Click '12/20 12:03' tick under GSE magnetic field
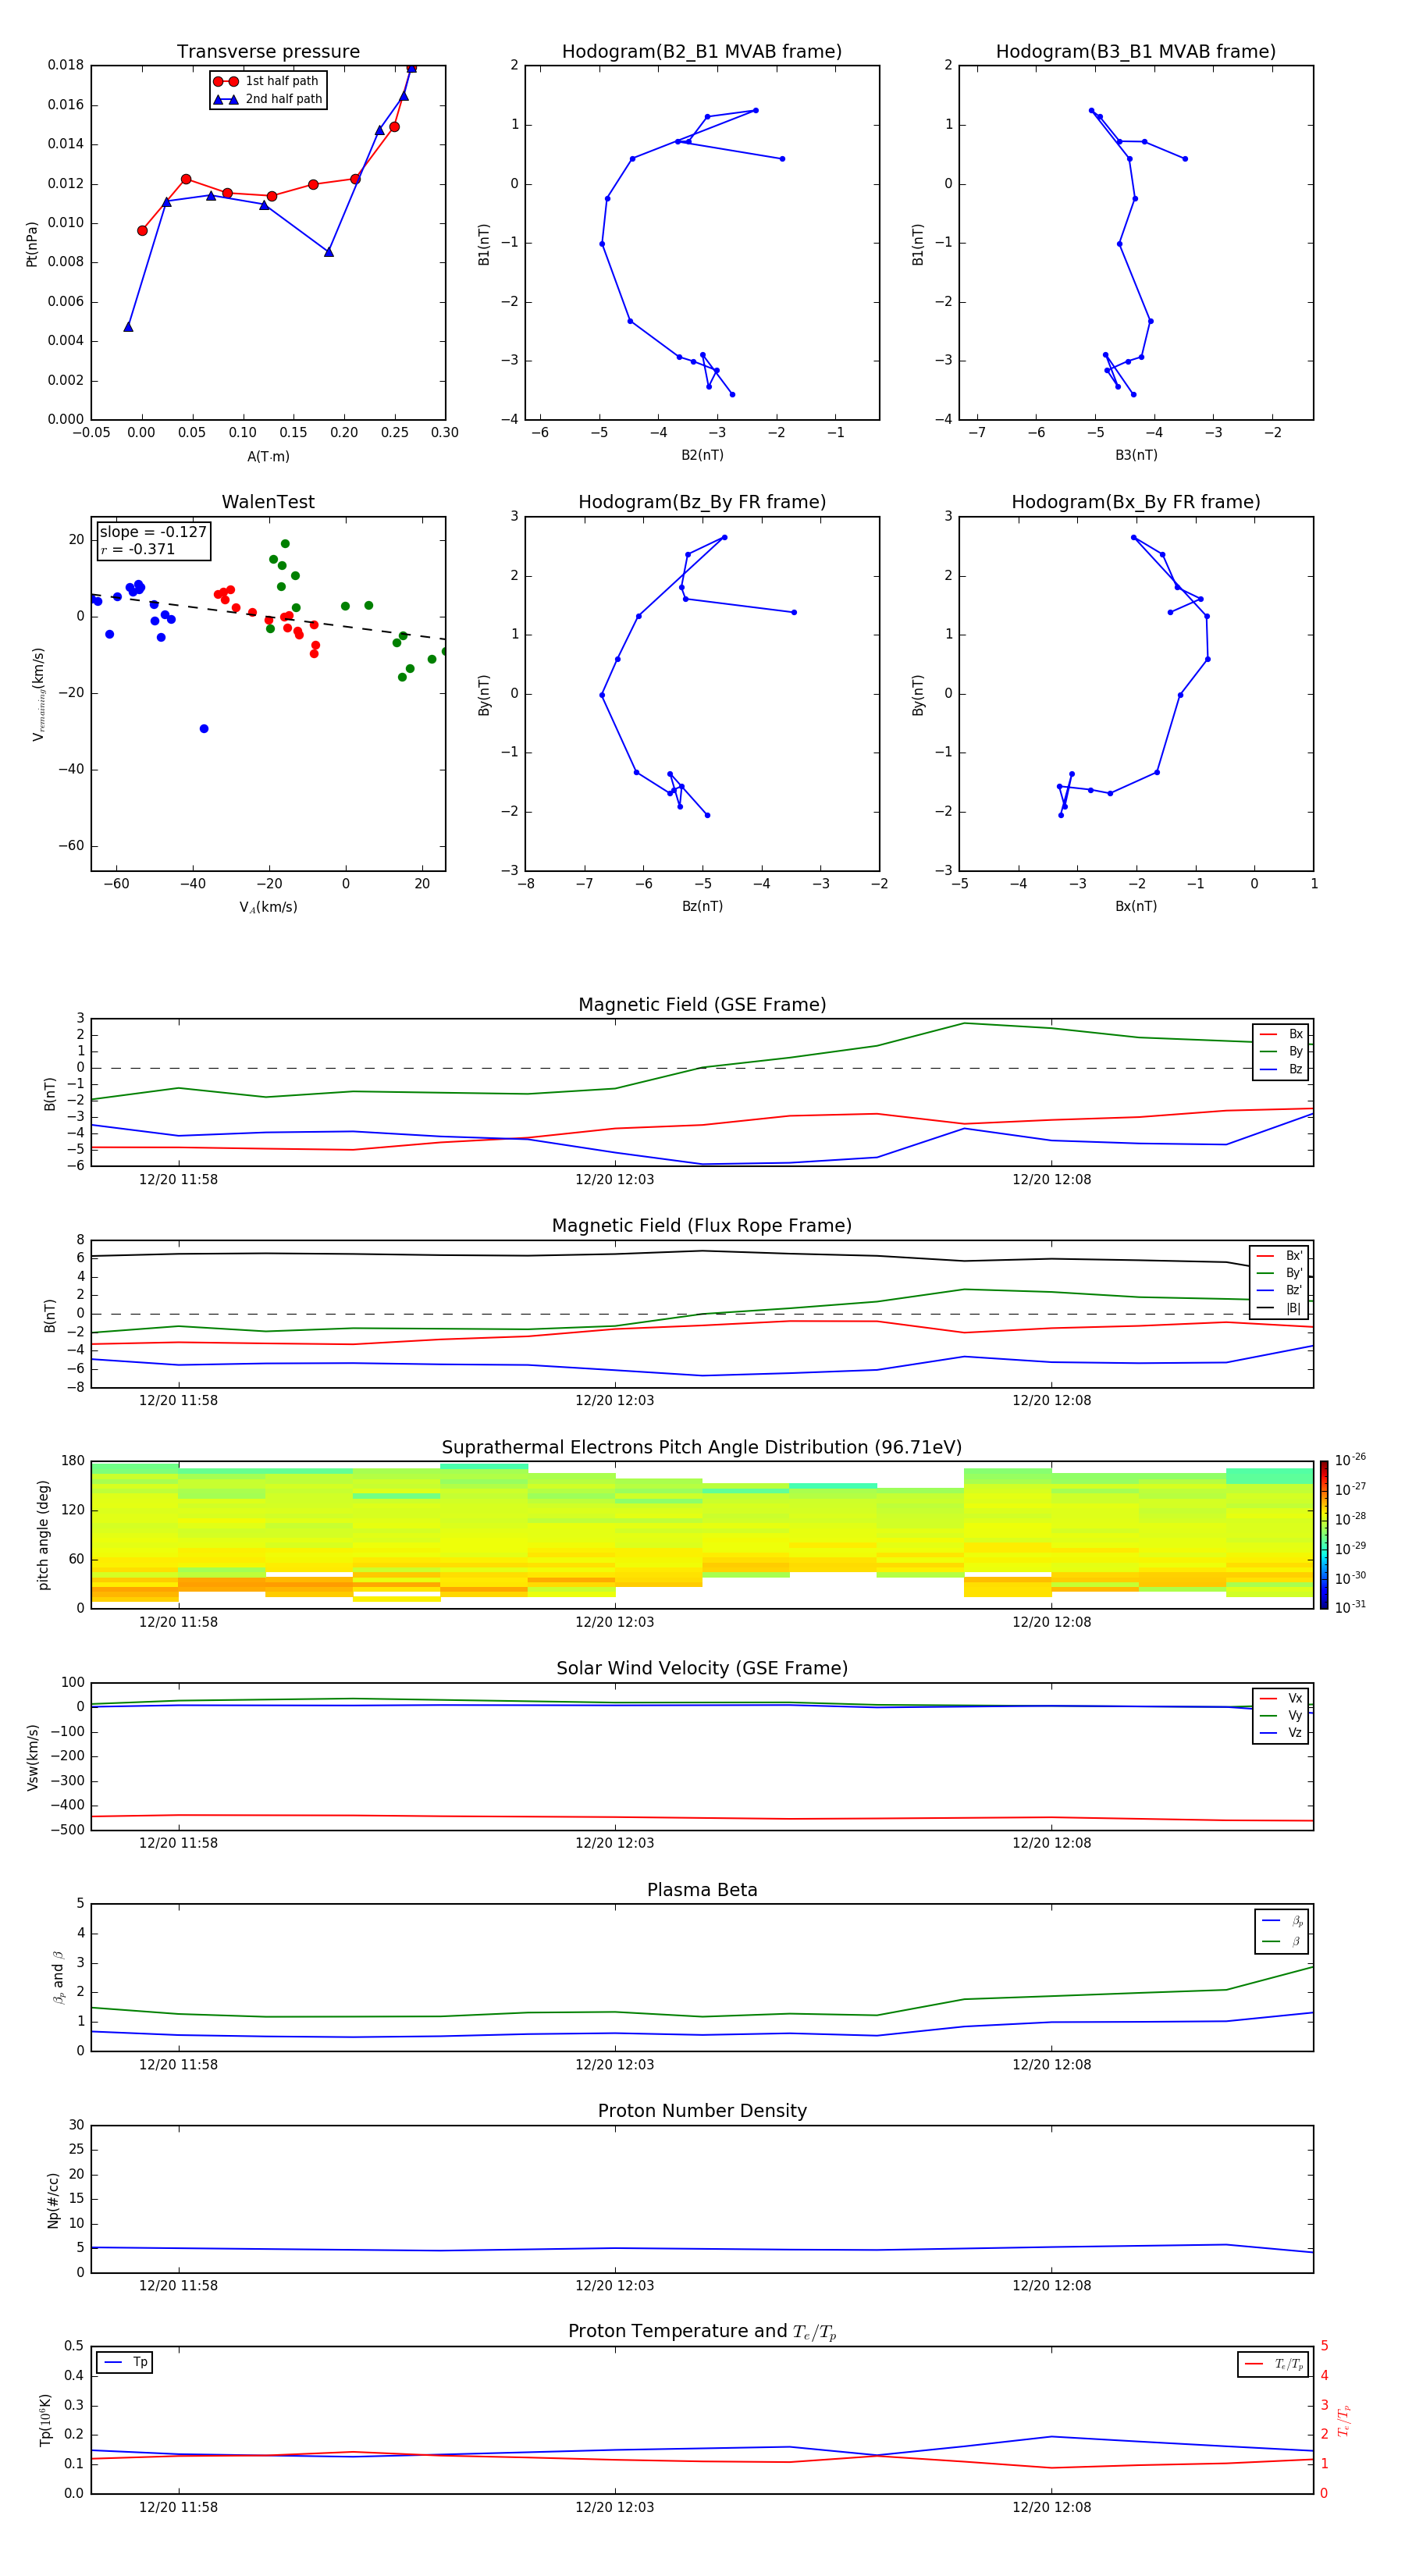Screen dimensions: 1405x2576 click(614, 1180)
